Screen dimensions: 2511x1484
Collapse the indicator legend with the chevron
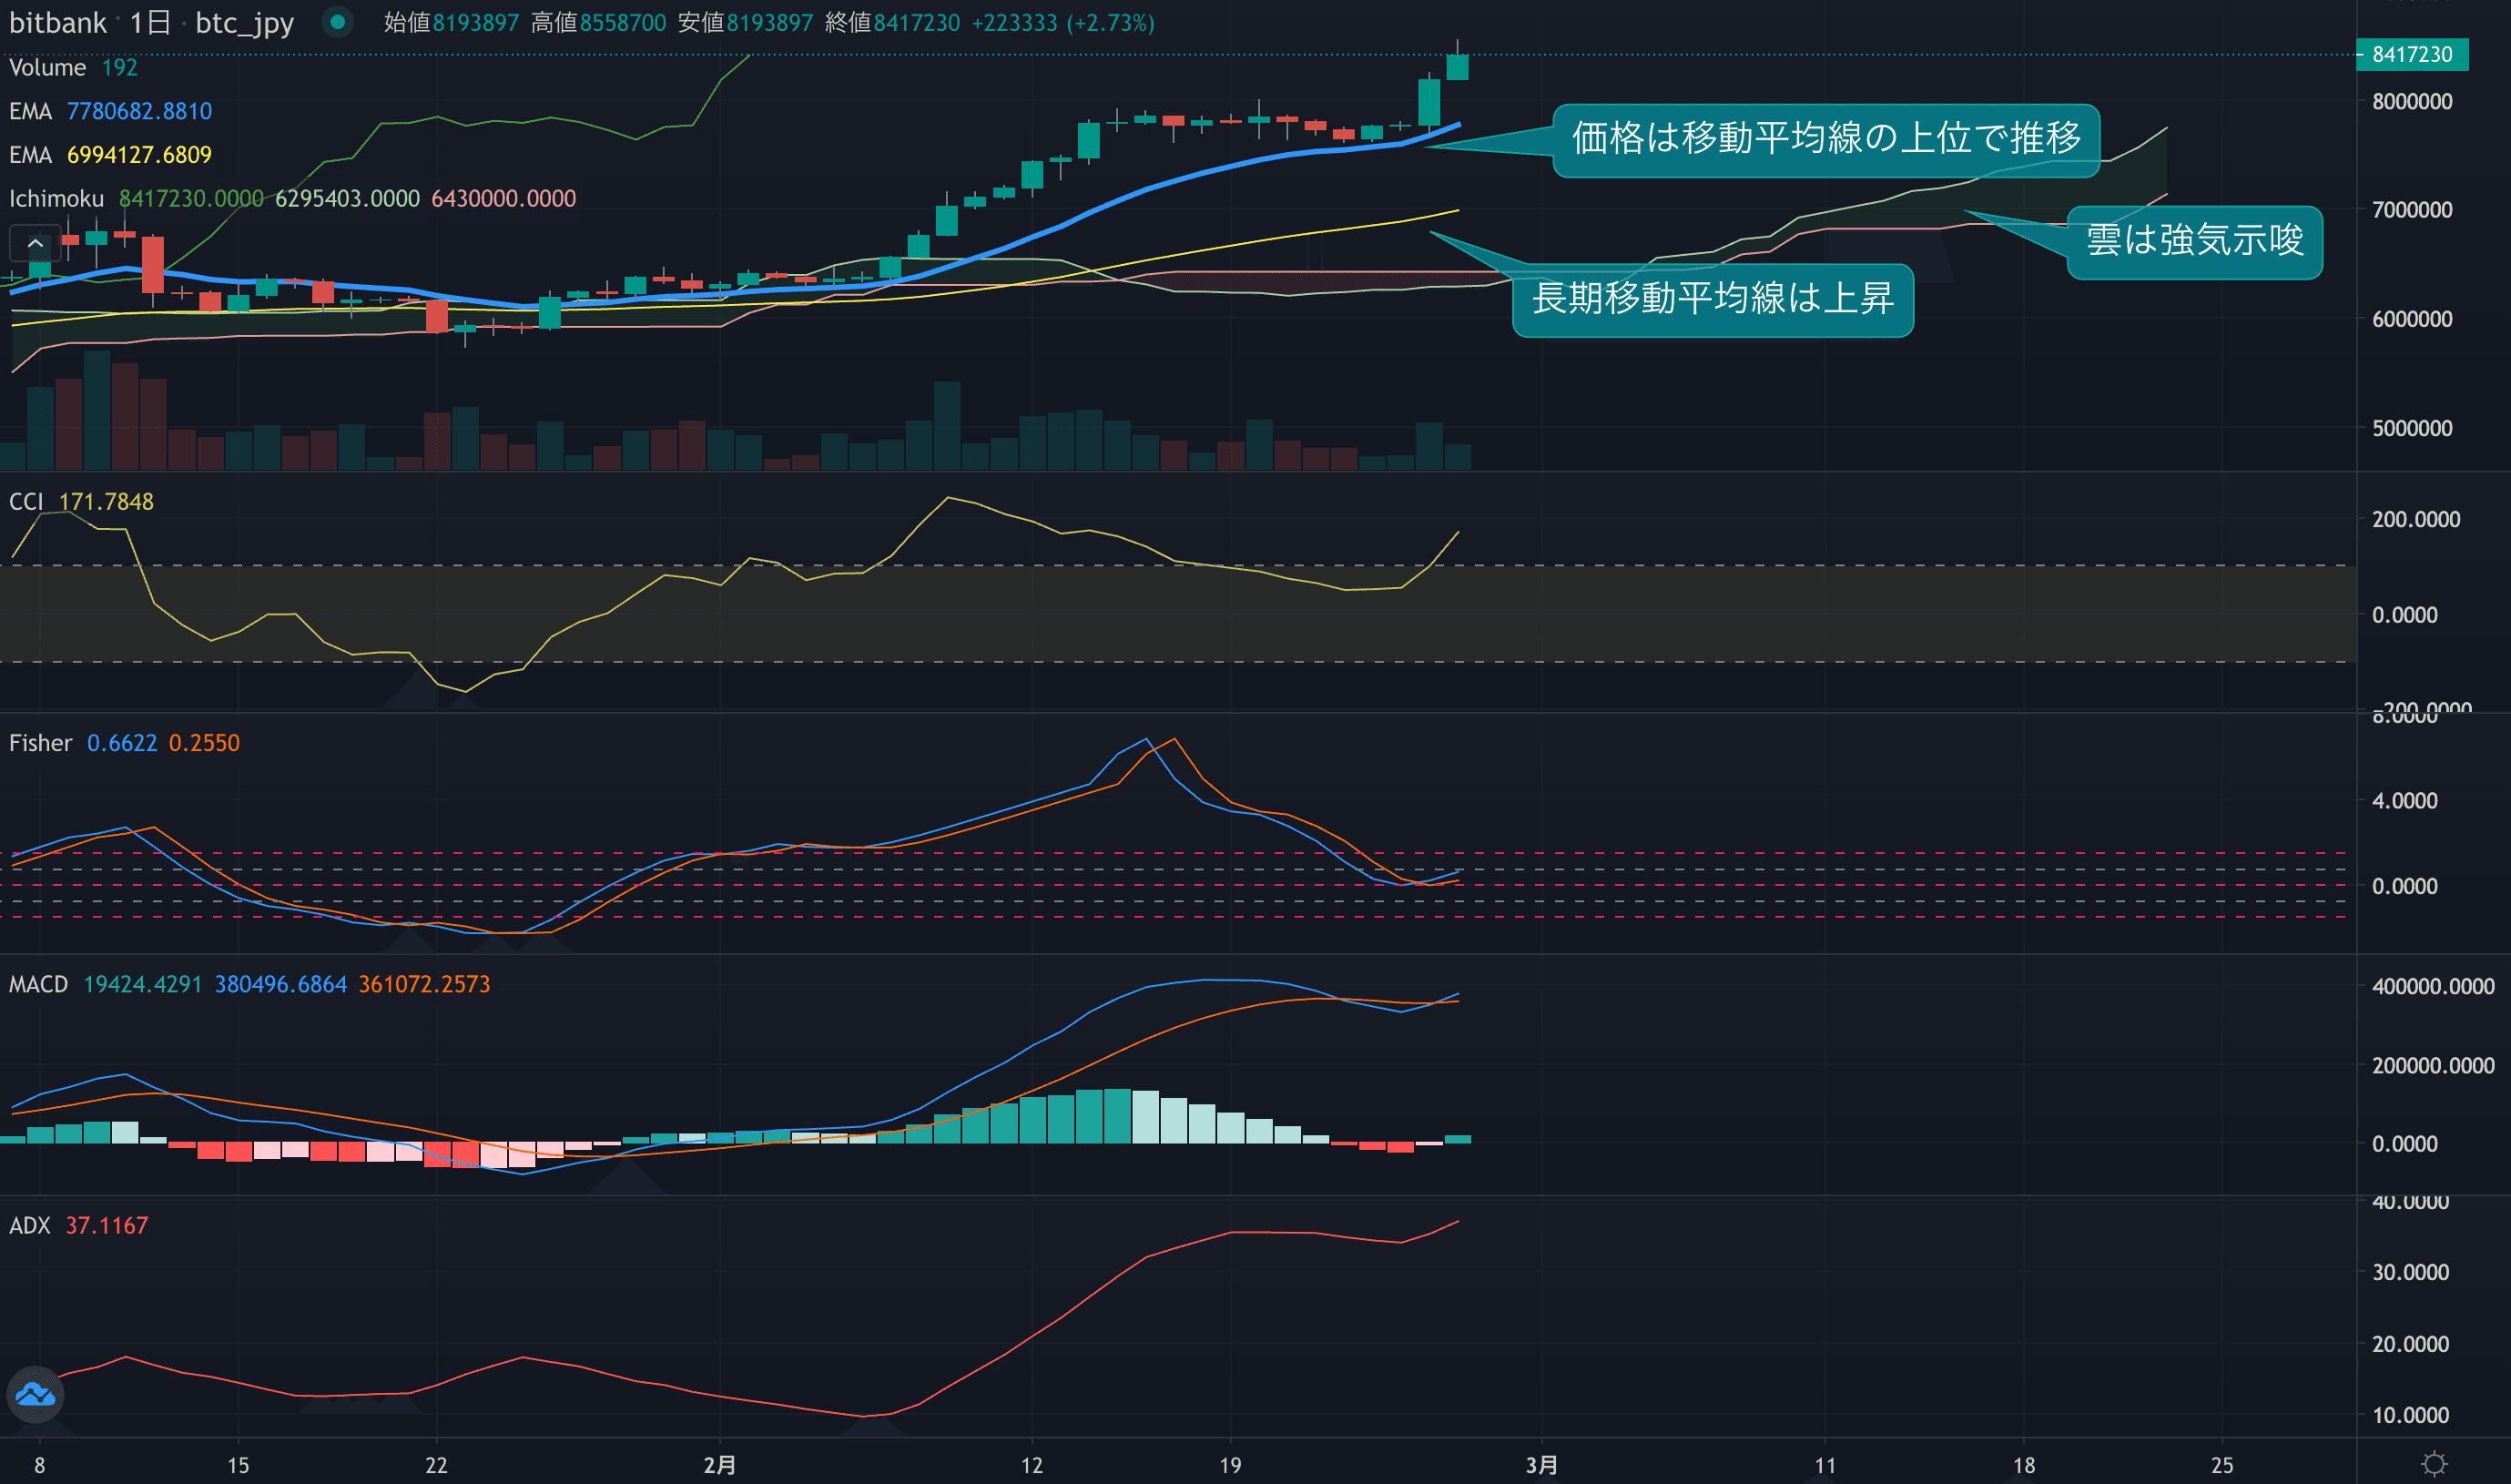(x=35, y=243)
